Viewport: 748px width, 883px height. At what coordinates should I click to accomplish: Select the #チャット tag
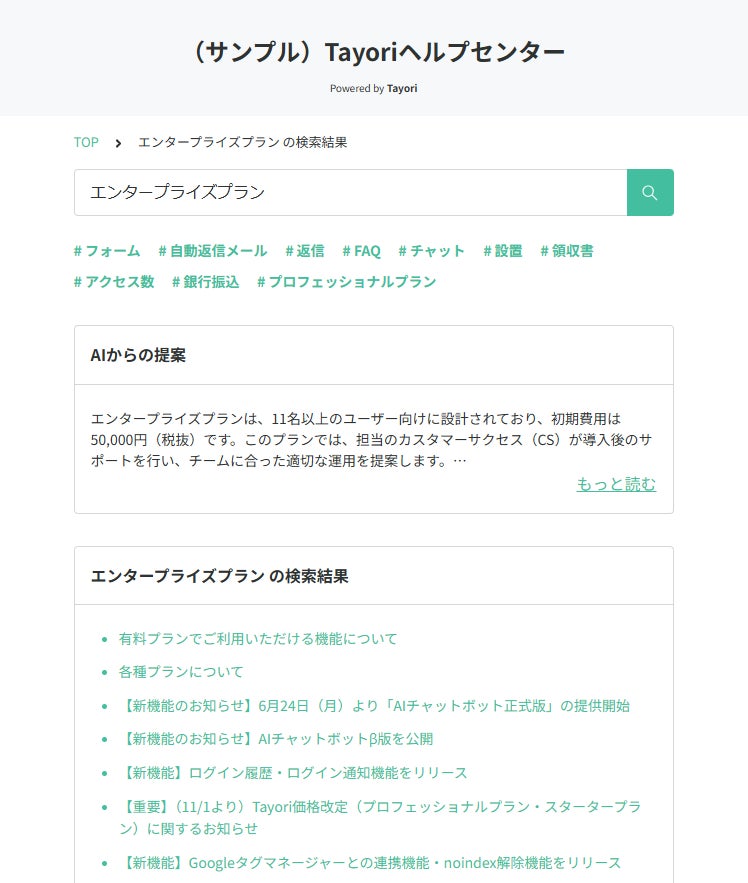click(x=431, y=251)
